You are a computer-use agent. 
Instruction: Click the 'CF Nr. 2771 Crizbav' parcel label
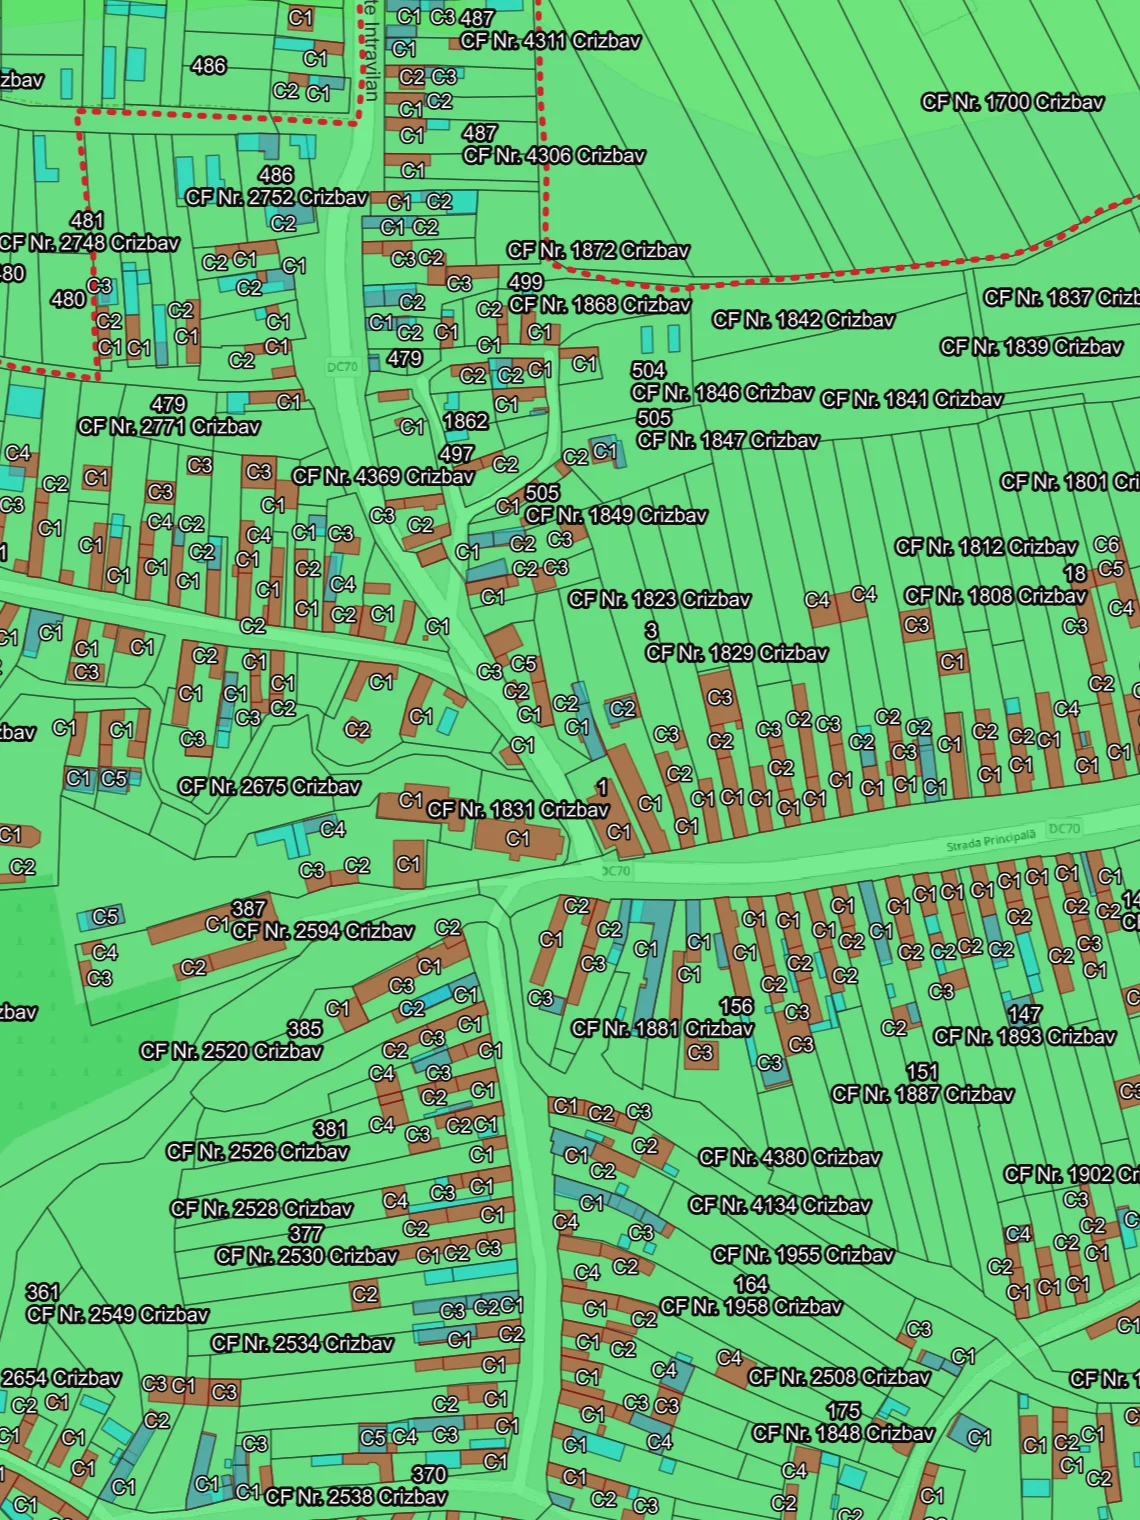(x=170, y=427)
